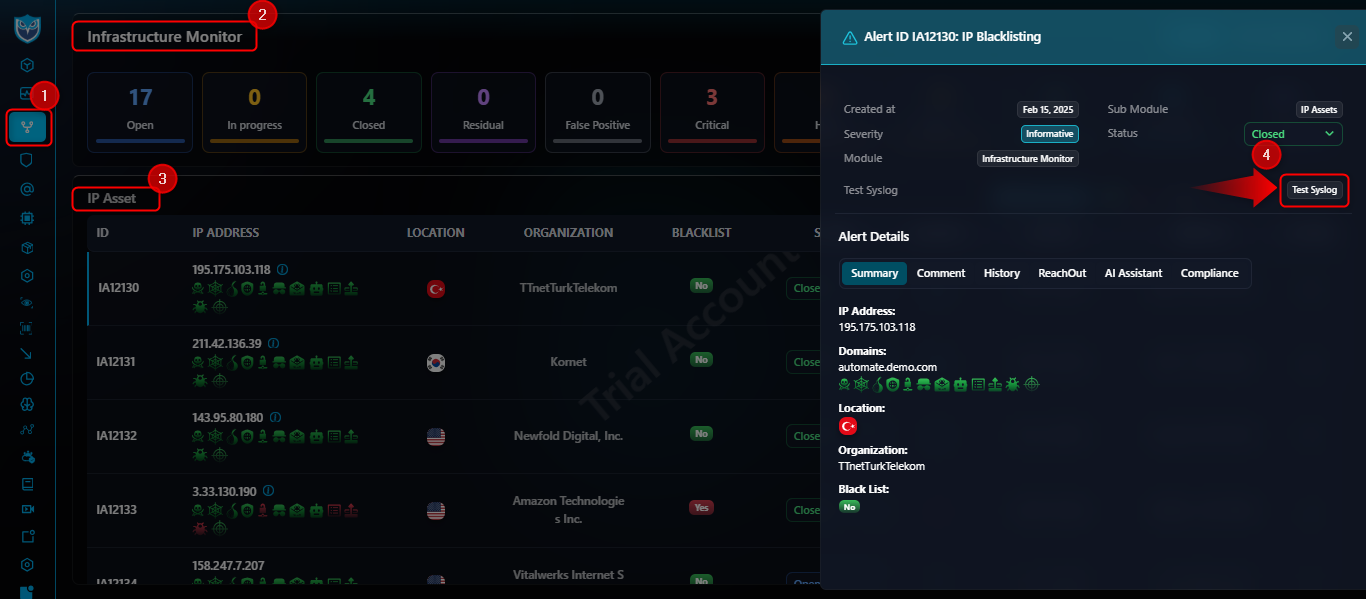The image size is (1366, 599).
Task: Switch to the Comment tab
Action: 941,273
